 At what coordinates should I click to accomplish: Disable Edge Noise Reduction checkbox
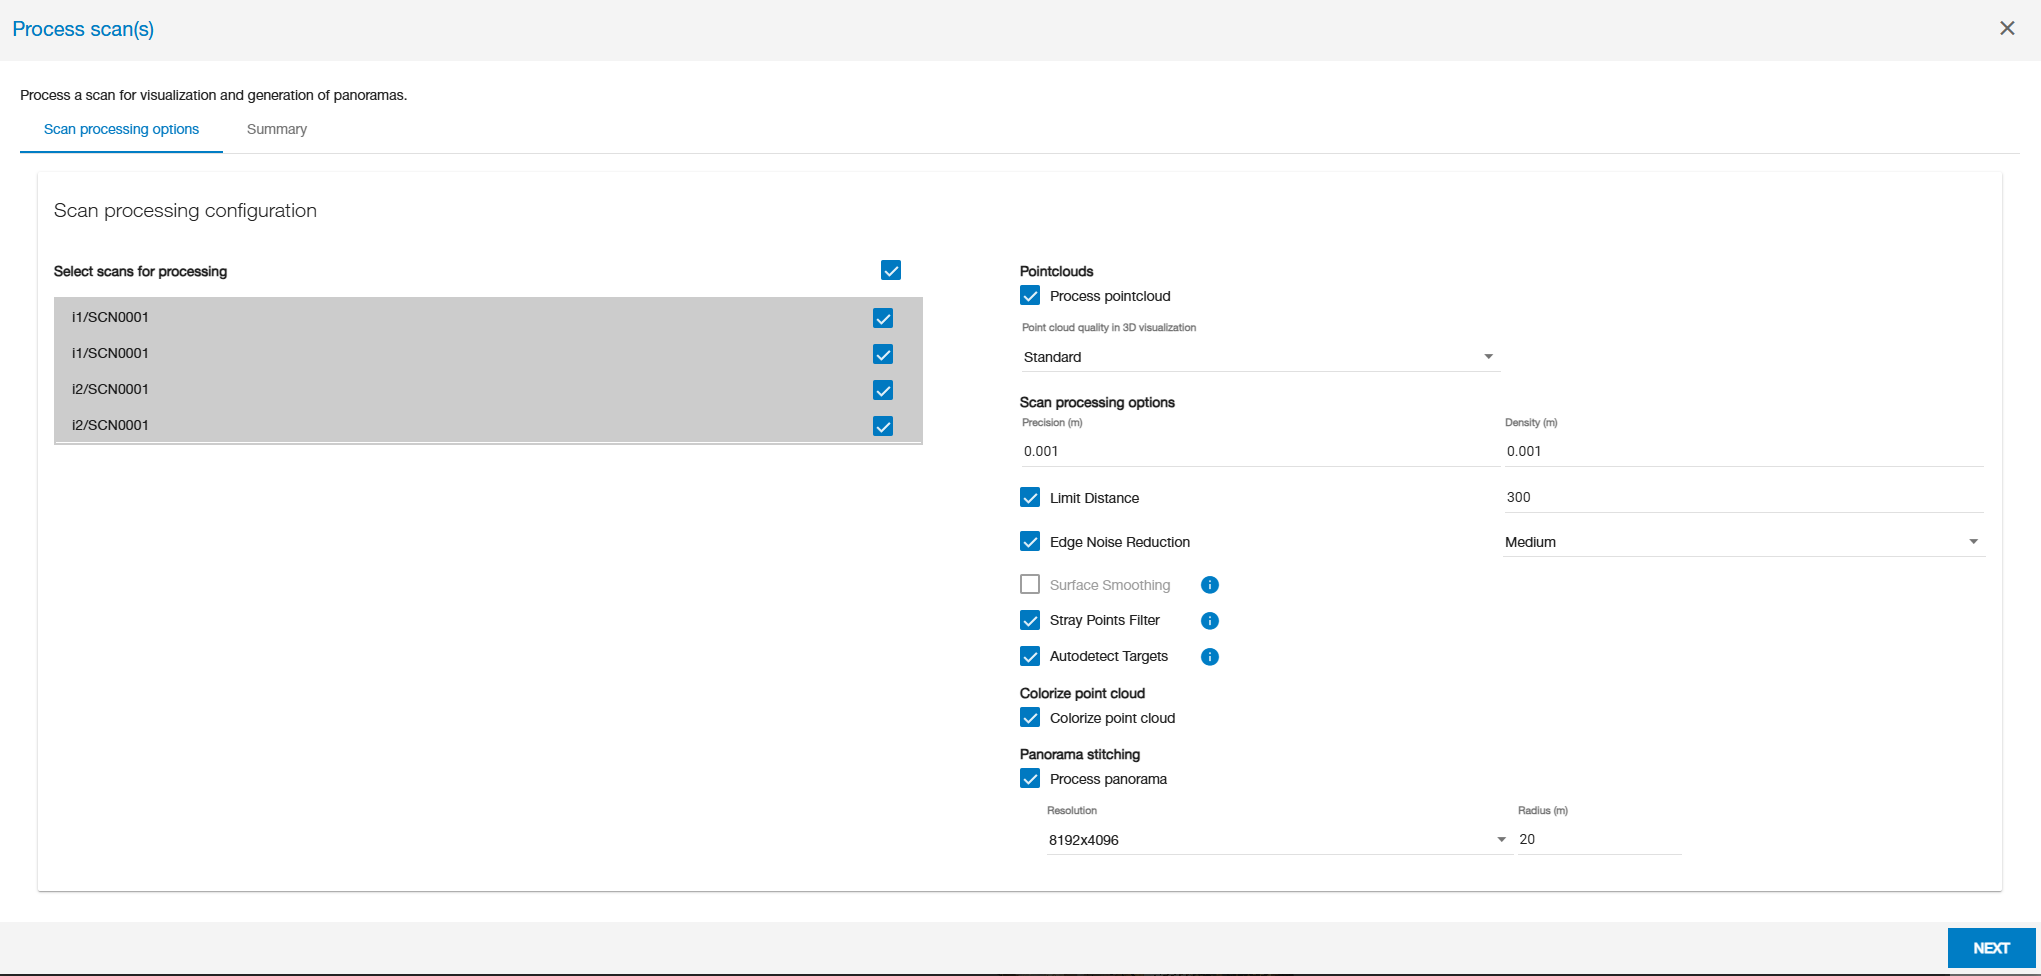[x=1030, y=542]
